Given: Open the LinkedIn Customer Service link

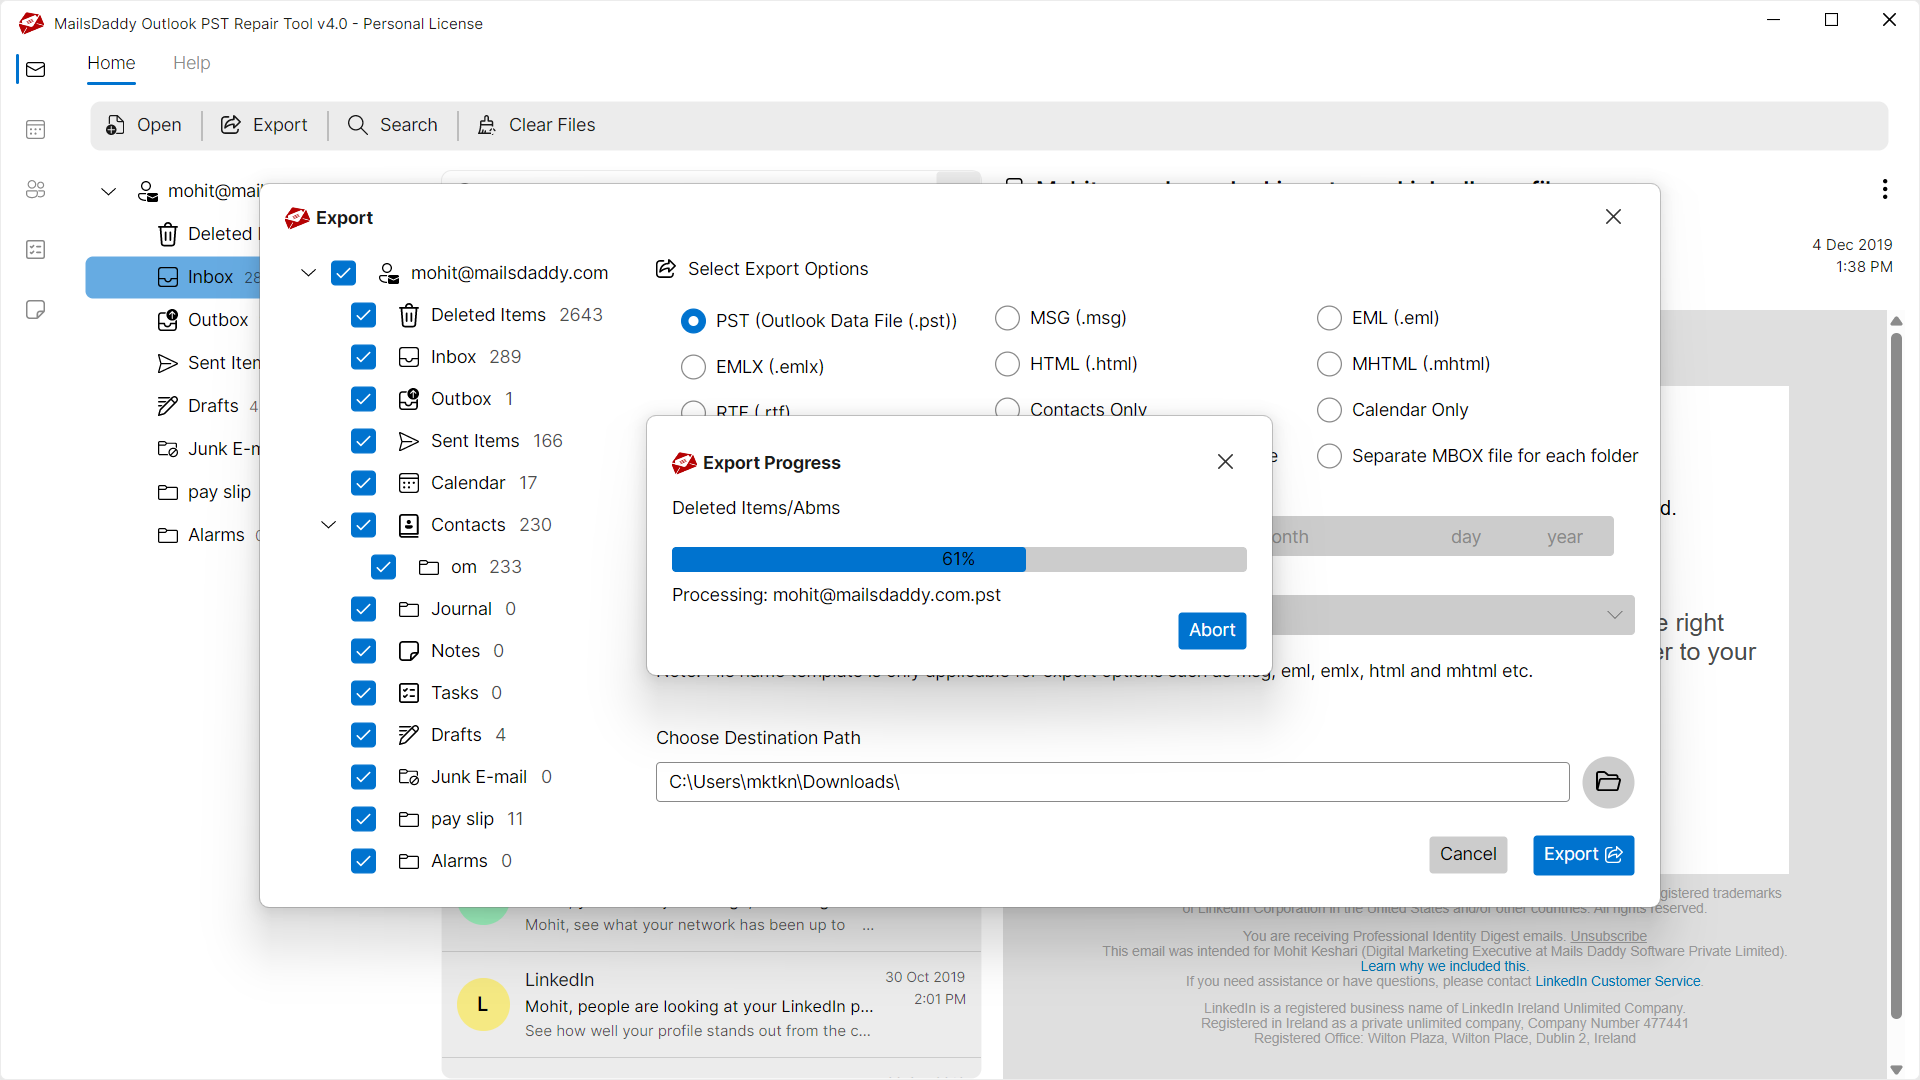Looking at the screenshot, I should click(1618, 982).
